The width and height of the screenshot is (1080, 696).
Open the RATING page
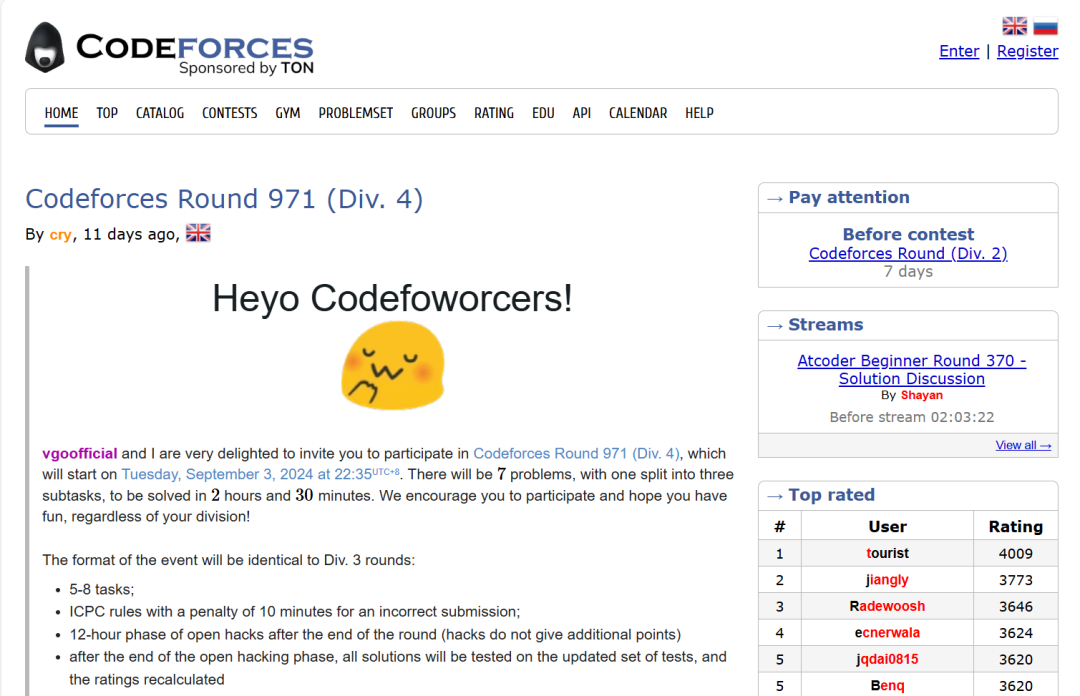[494, 113]
